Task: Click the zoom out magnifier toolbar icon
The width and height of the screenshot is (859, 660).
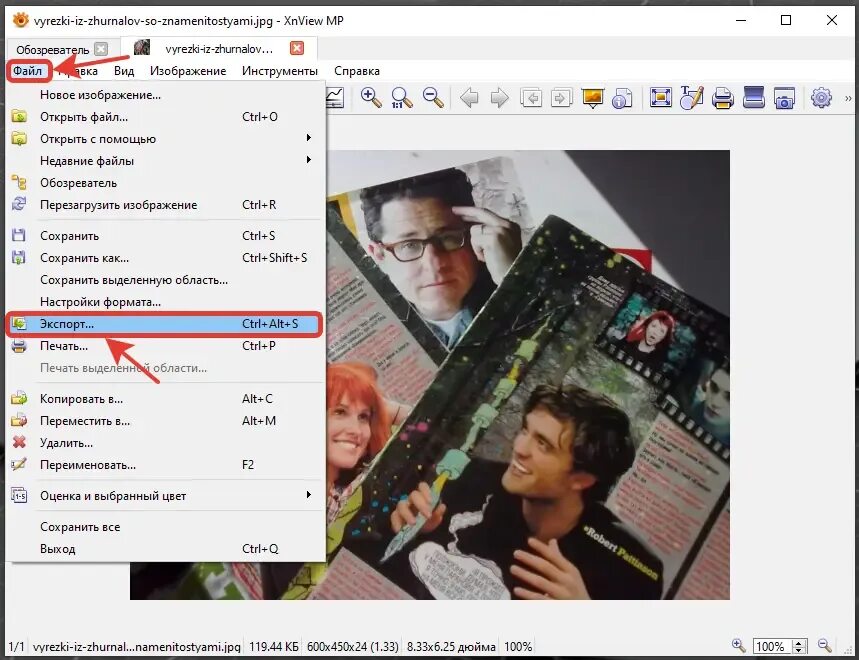Action: pos(433,98)
